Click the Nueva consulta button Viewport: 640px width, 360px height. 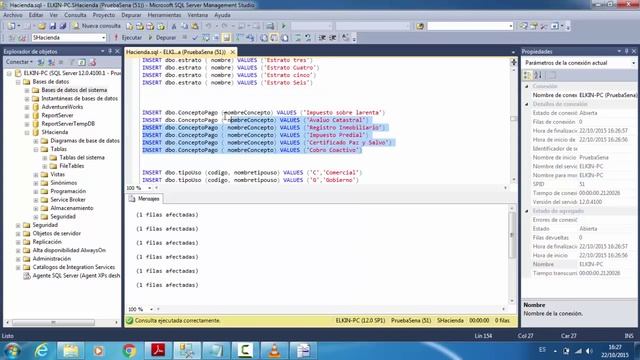point(97,26)
